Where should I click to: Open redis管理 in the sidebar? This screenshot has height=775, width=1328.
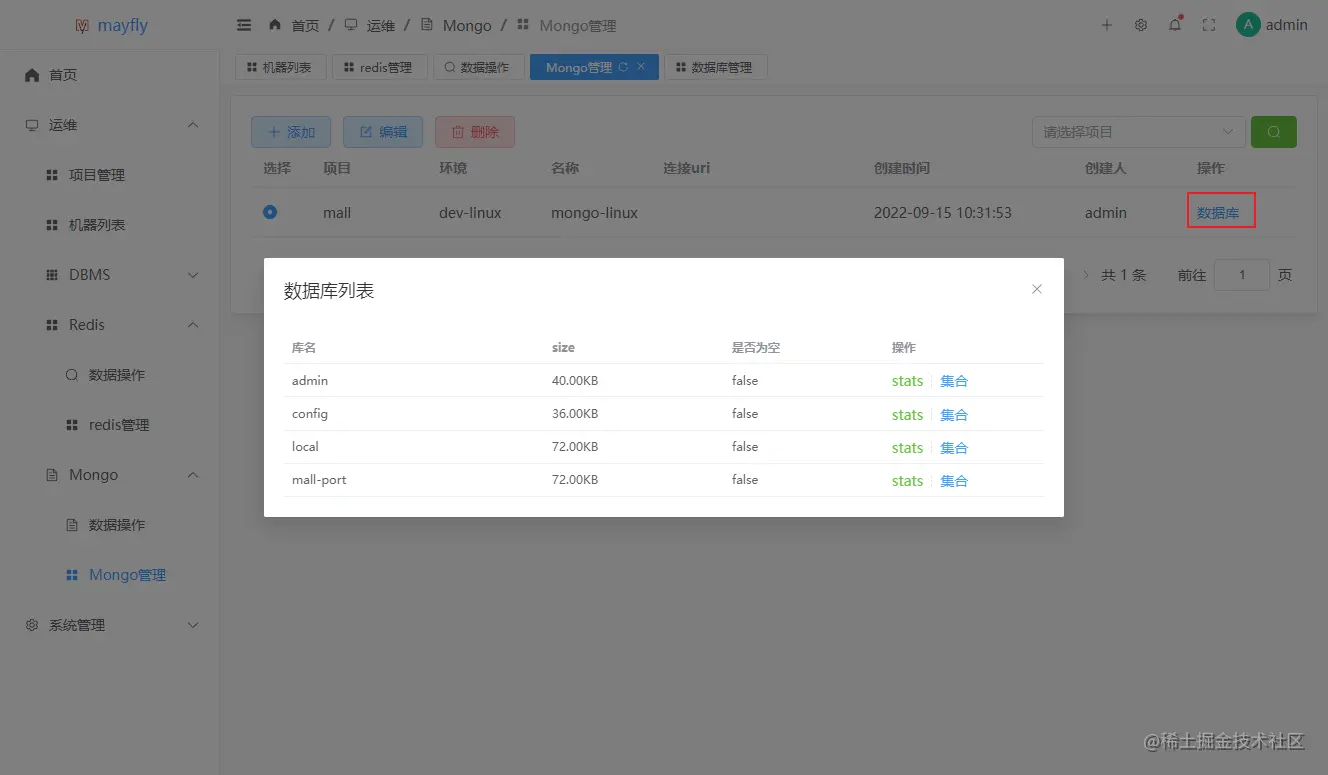[x=110, y=425]
